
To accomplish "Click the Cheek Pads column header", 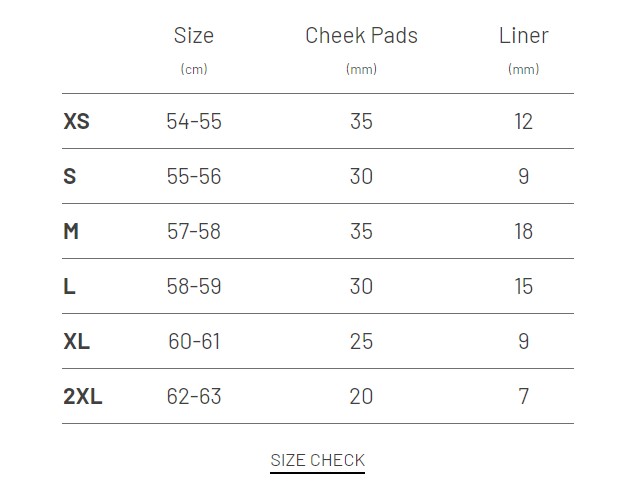I will pos(361,36).
